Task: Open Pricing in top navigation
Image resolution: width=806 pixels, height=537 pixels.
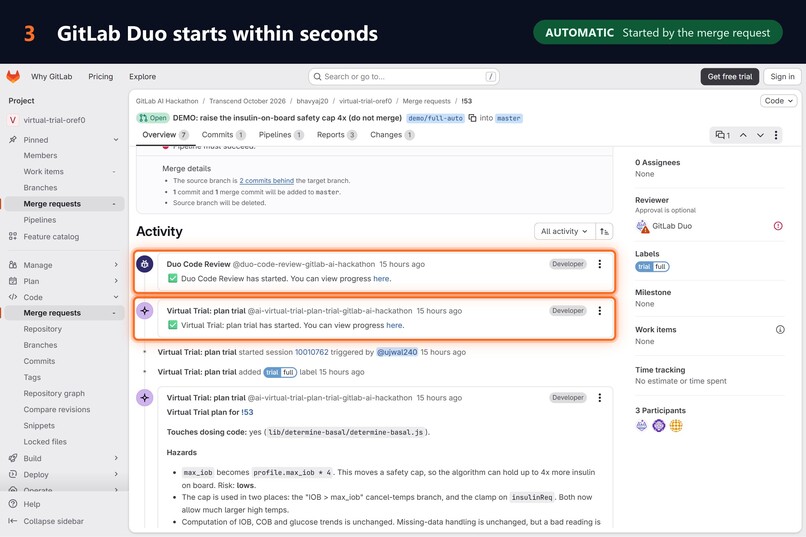Action: click(101, 77)
